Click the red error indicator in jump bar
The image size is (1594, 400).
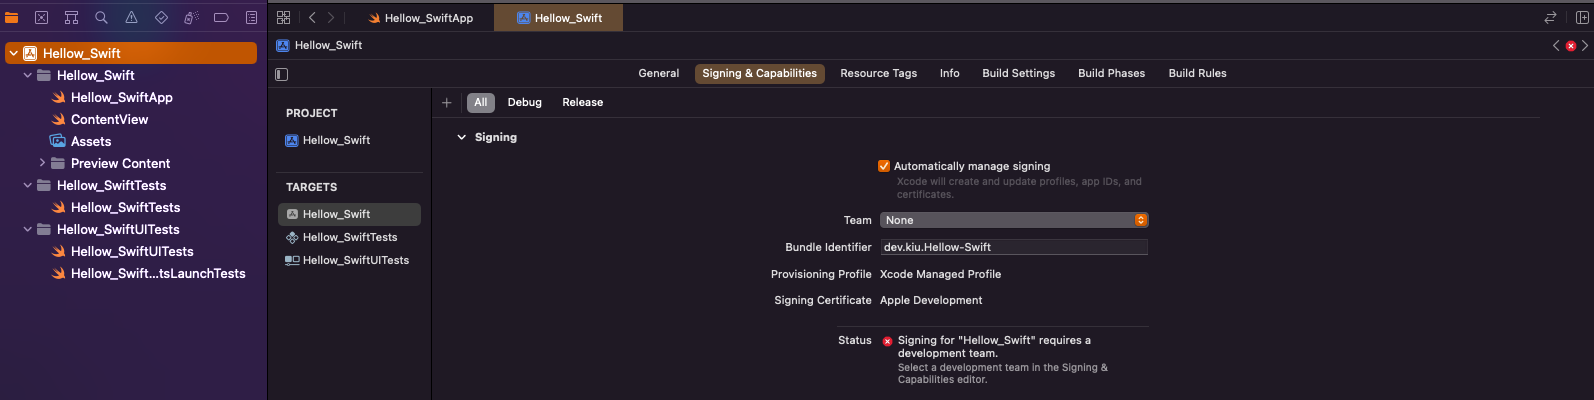[1570, 46]
